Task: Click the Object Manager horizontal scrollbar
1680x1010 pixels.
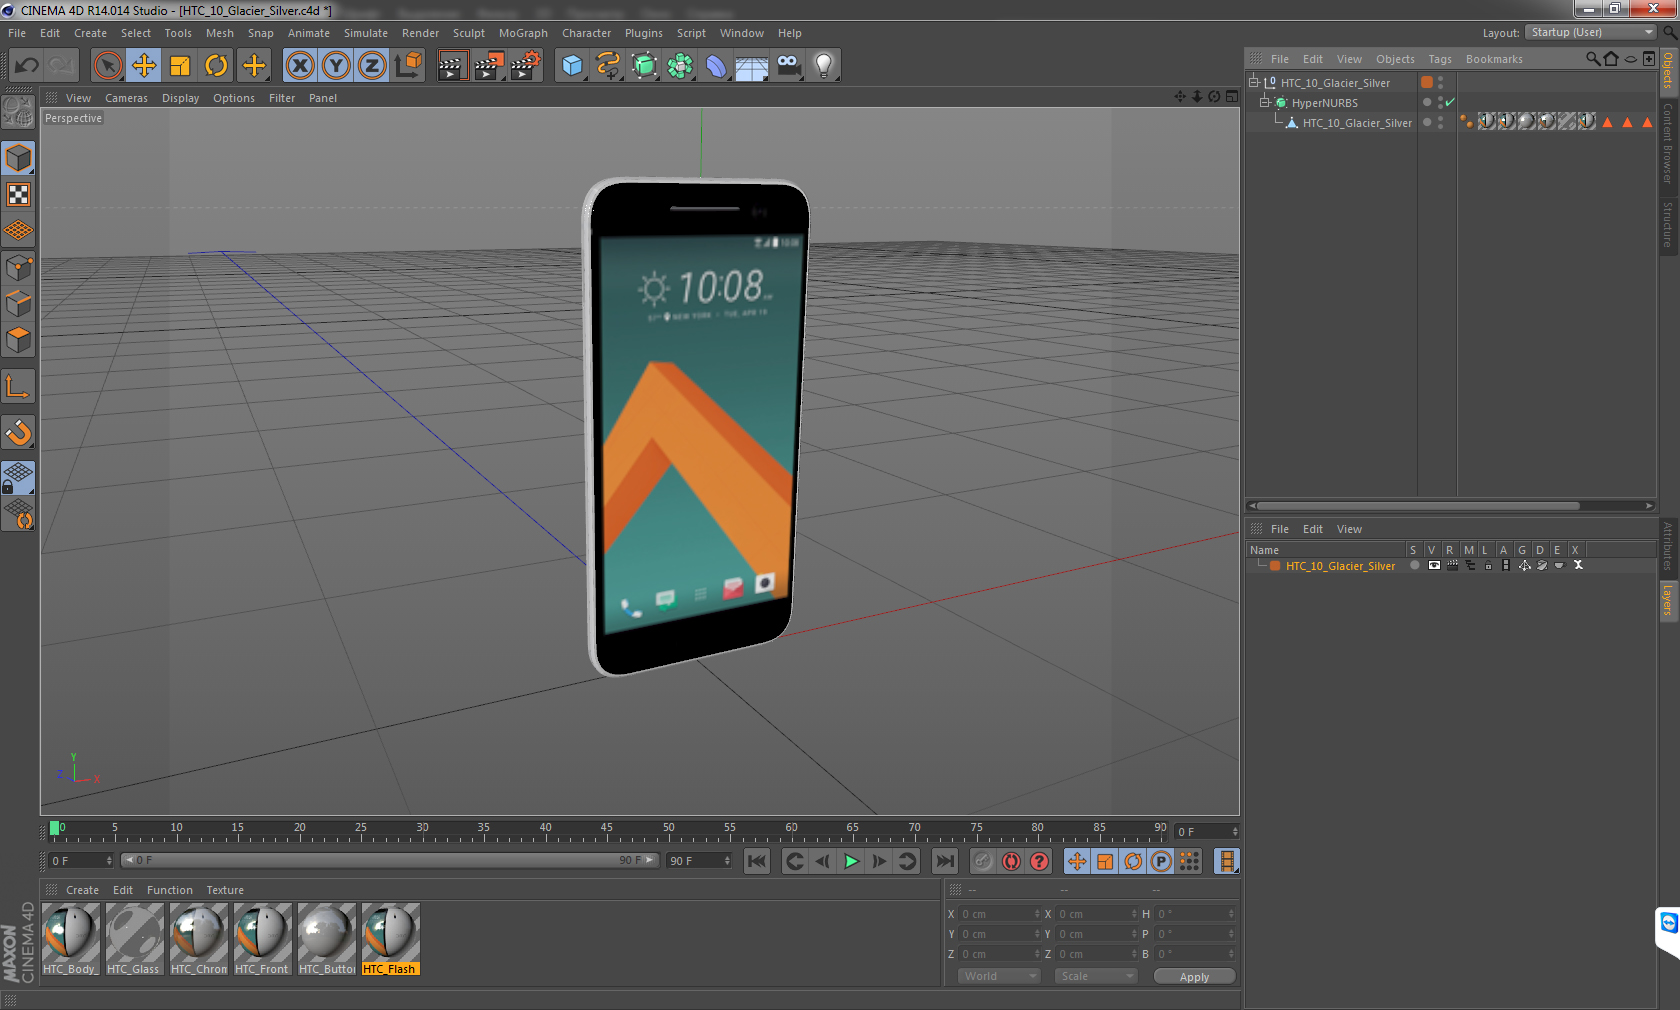Action: coord(1418,505)
